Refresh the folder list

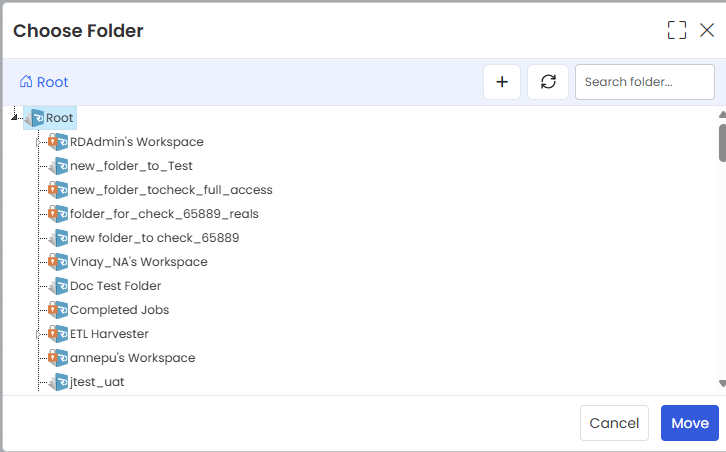(x=548, y=82)
